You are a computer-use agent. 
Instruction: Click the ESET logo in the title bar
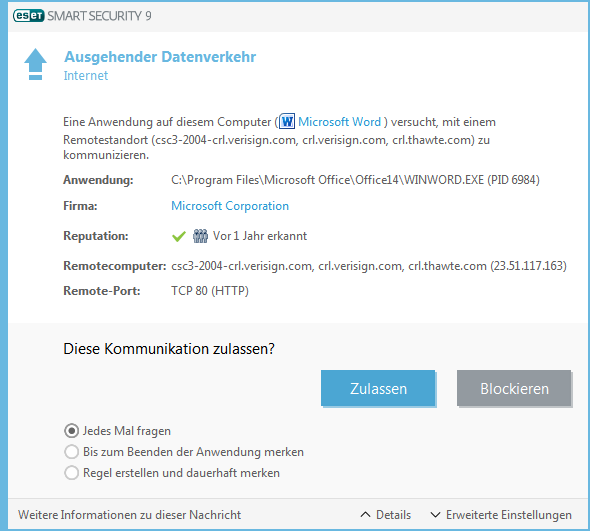(29, 16)
